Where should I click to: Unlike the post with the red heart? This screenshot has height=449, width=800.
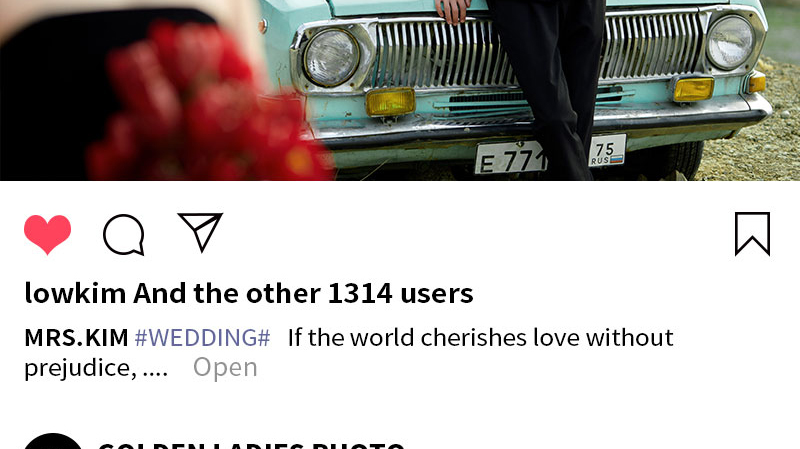tap(47, 234)
